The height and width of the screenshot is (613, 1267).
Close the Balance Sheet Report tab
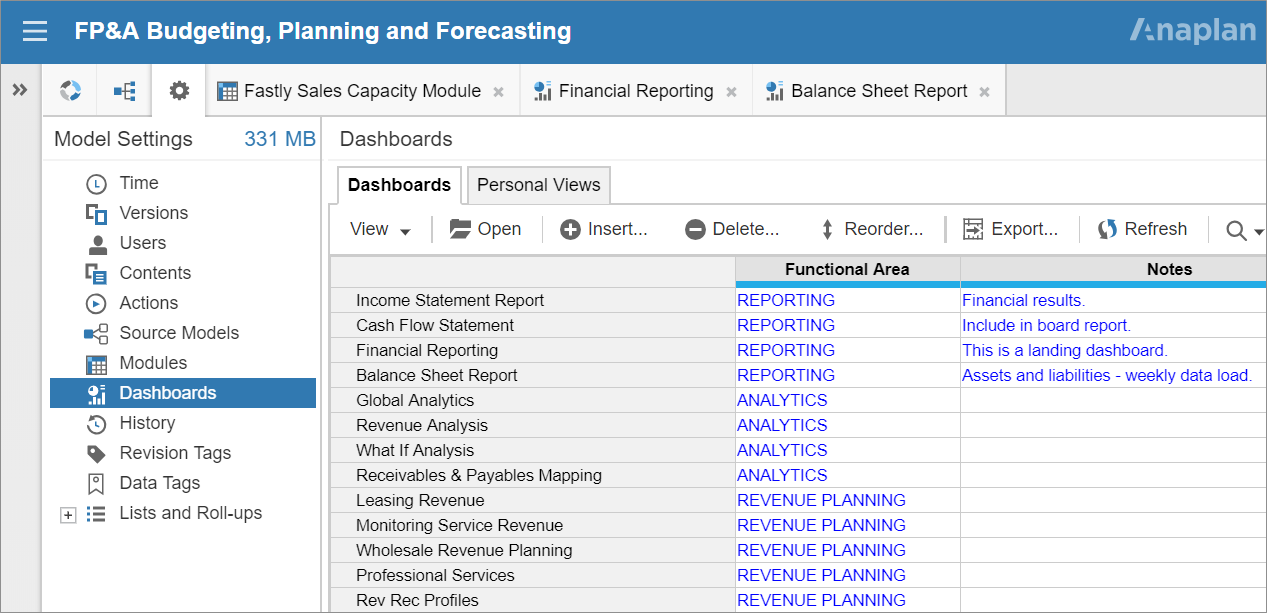click(x=984, y=92)
